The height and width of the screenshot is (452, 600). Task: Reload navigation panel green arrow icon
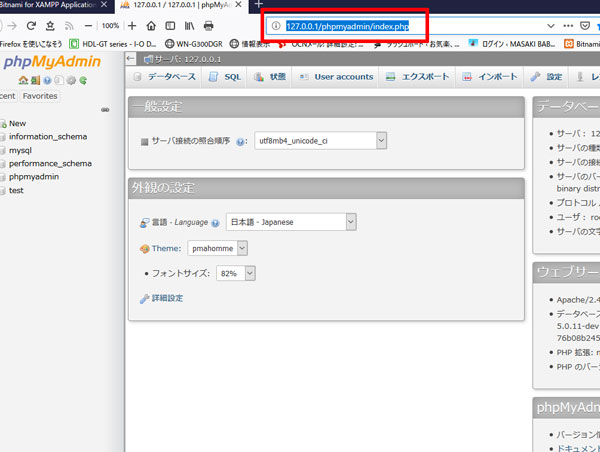click(83, 80)
